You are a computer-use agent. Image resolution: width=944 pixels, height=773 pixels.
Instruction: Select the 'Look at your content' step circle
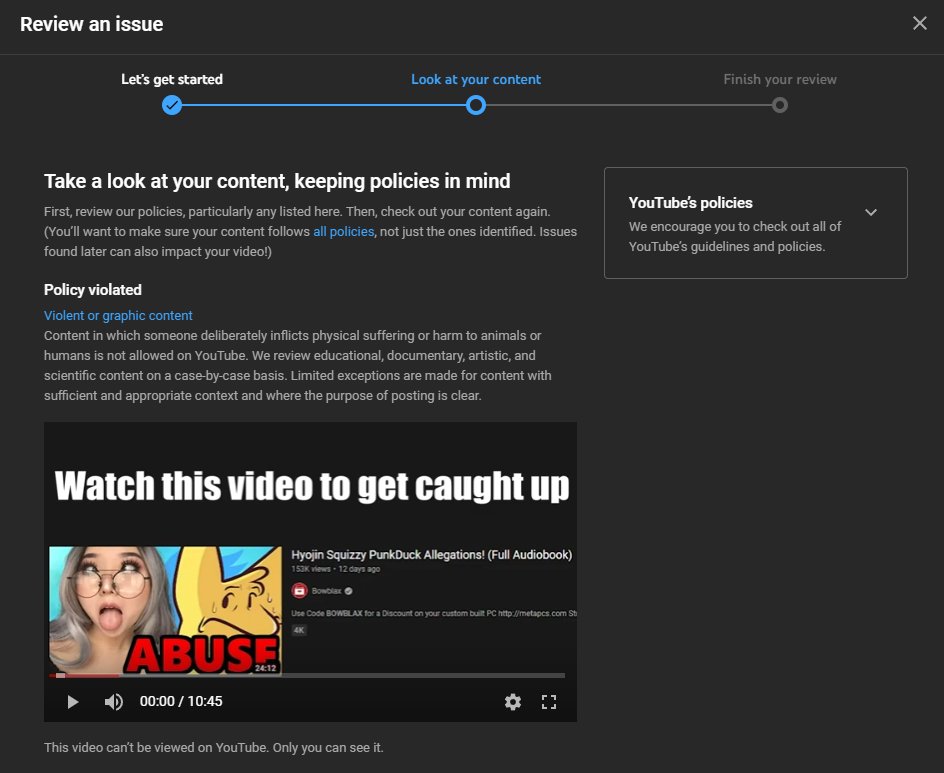click(476, 105)
